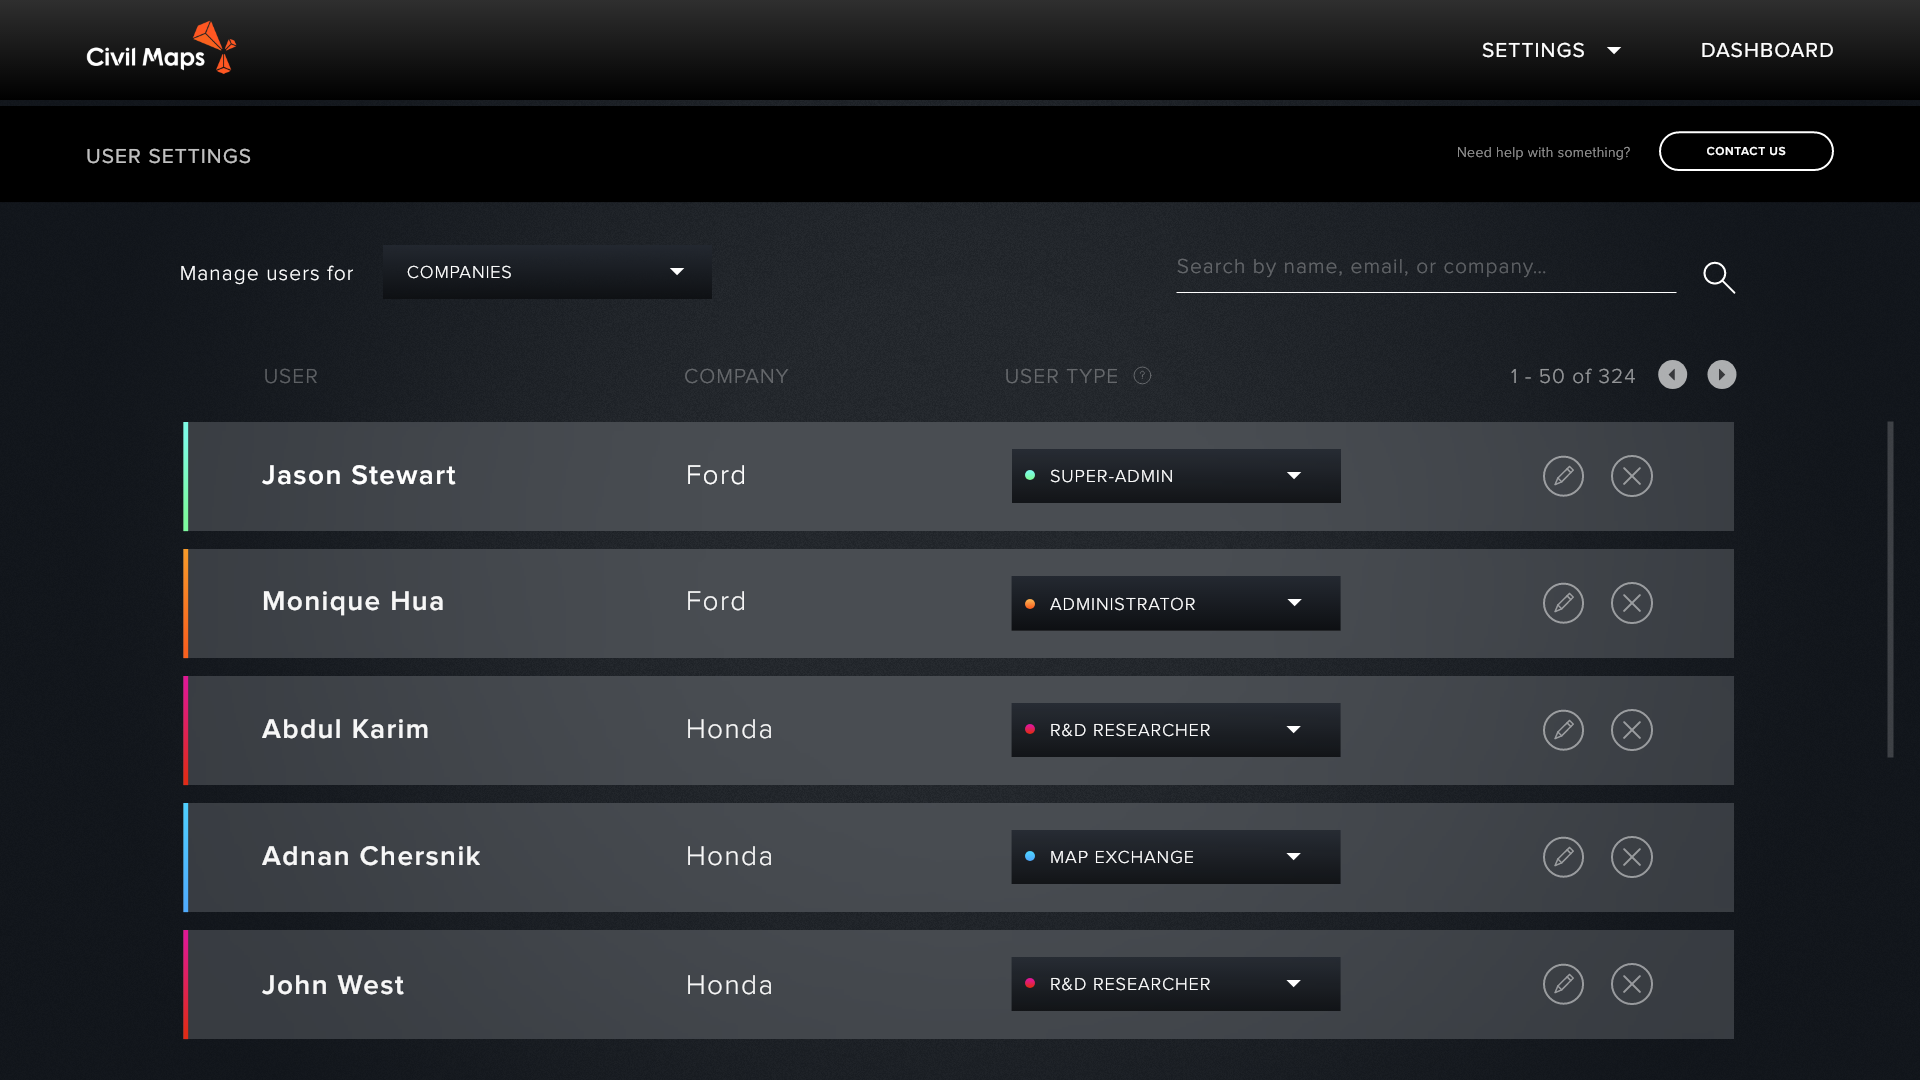Click the Civil Maps logo
The image size is (1920, 1080).
tap(160, 49)
